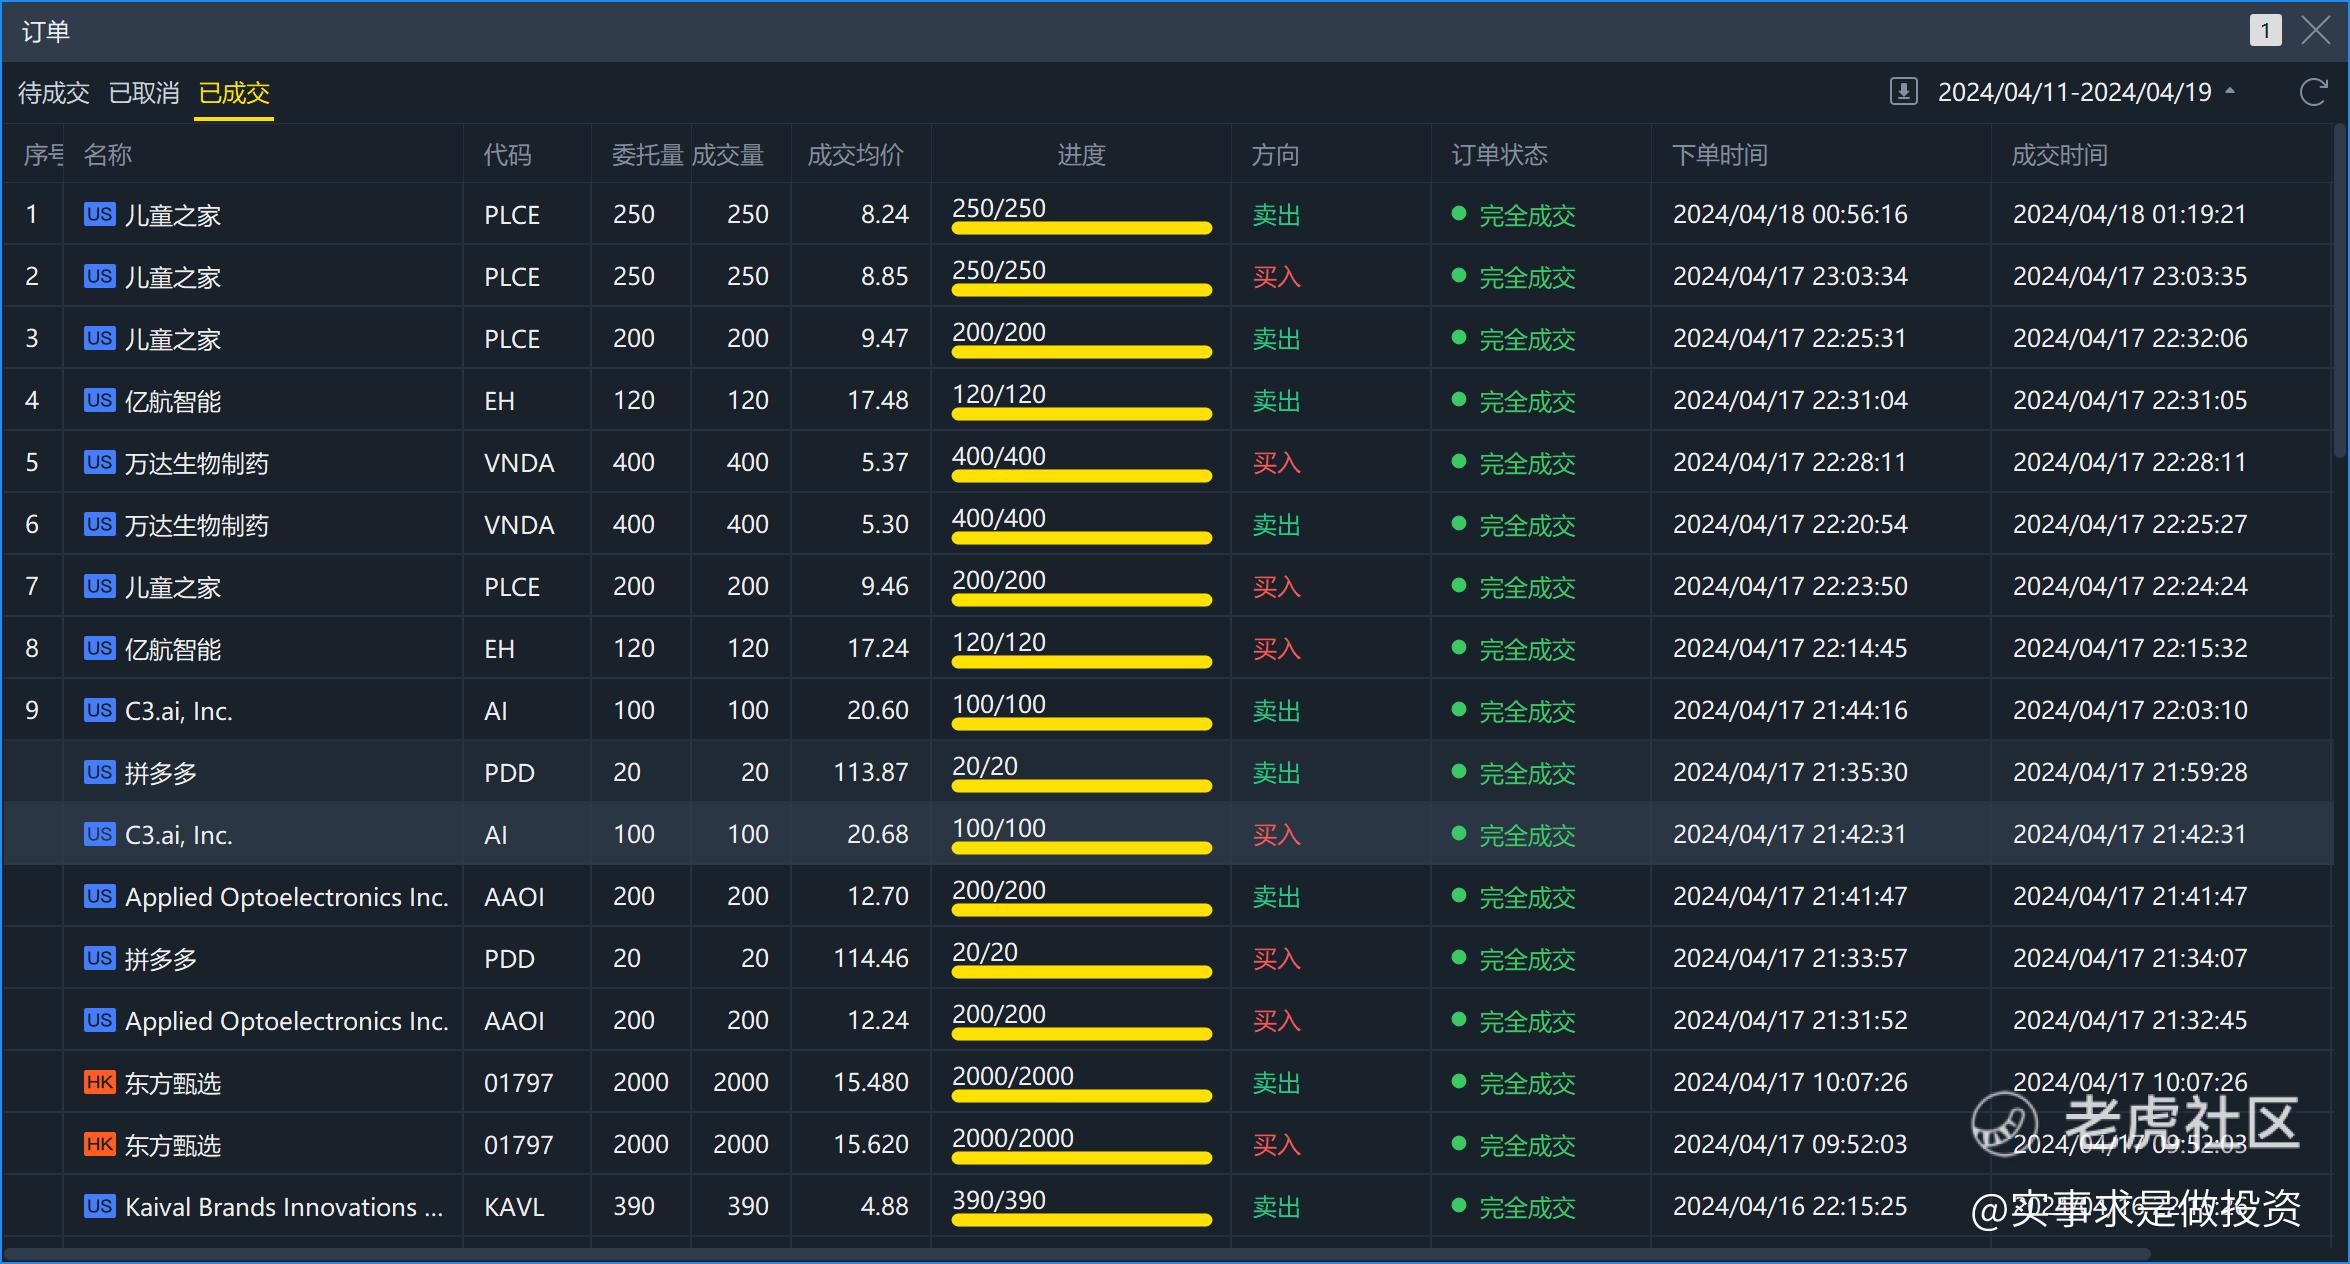
Task: Click order time 2024/04/17 09:52:03
Action: (1790, 1144)
